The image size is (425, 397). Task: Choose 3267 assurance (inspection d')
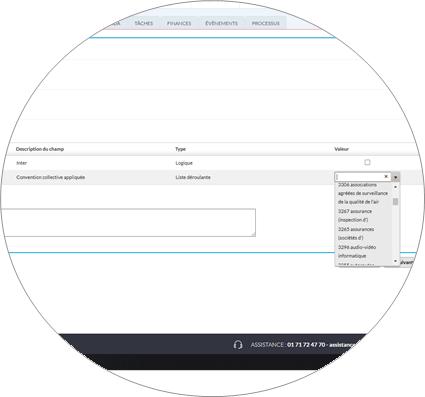coord(363,215)
